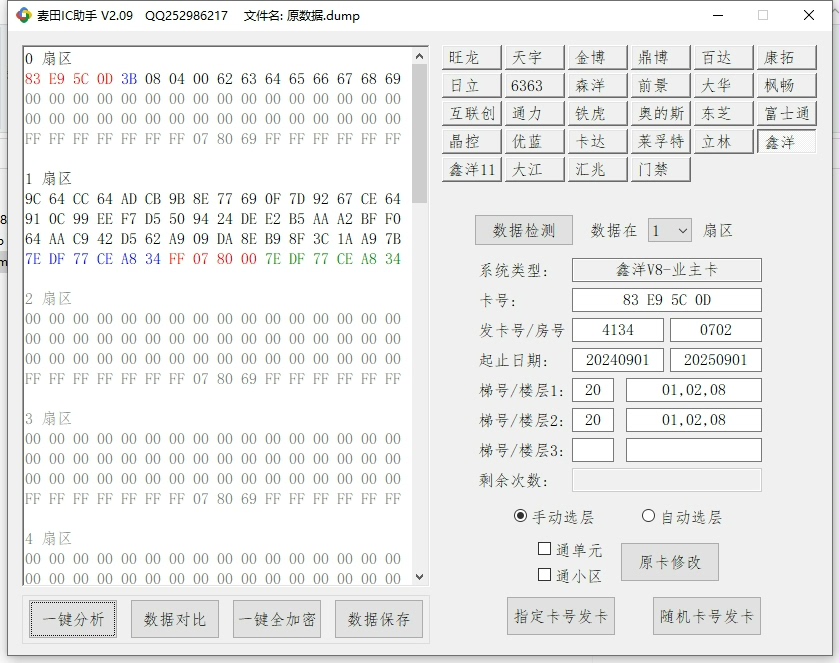Screen dimensions: 840x663
Task: Click the 一键全加密 button
Action: pyautogui.click(x=277, y=619)
